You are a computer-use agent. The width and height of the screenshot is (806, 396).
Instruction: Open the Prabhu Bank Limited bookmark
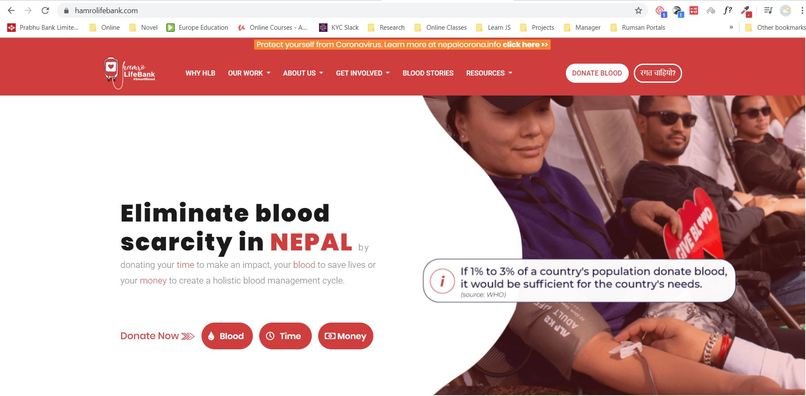(x=43, y=28)
